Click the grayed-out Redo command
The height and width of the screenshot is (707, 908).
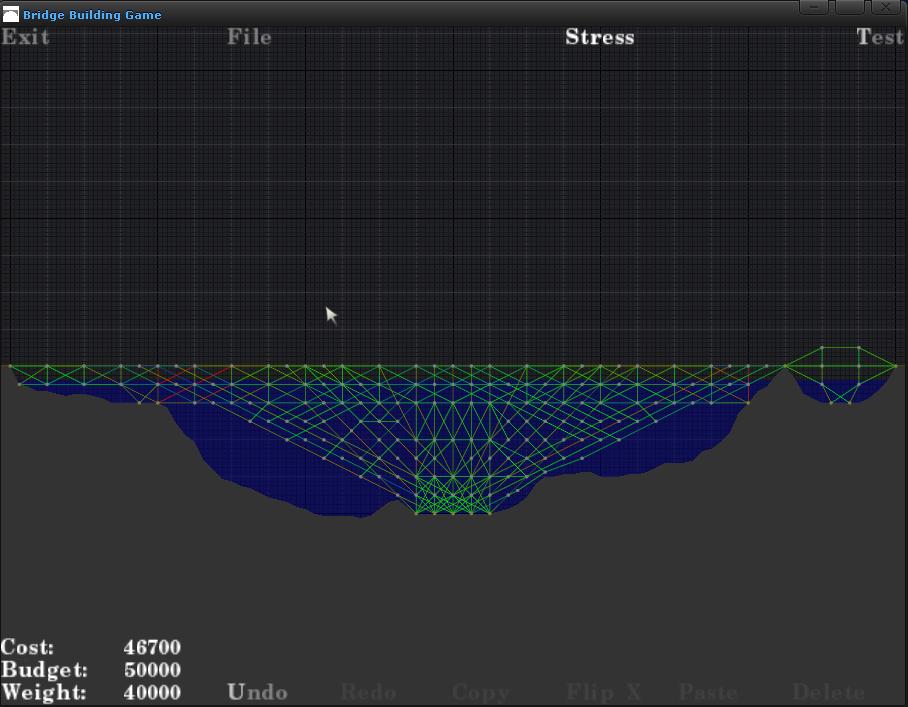click(369, 692)
